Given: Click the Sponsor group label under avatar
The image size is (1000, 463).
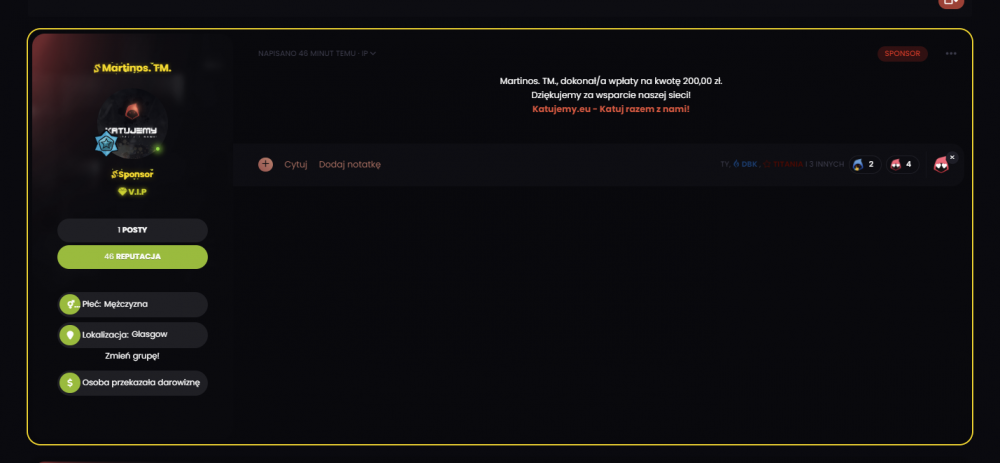Looking at the screenshot, I should click(x=133, y=174).
